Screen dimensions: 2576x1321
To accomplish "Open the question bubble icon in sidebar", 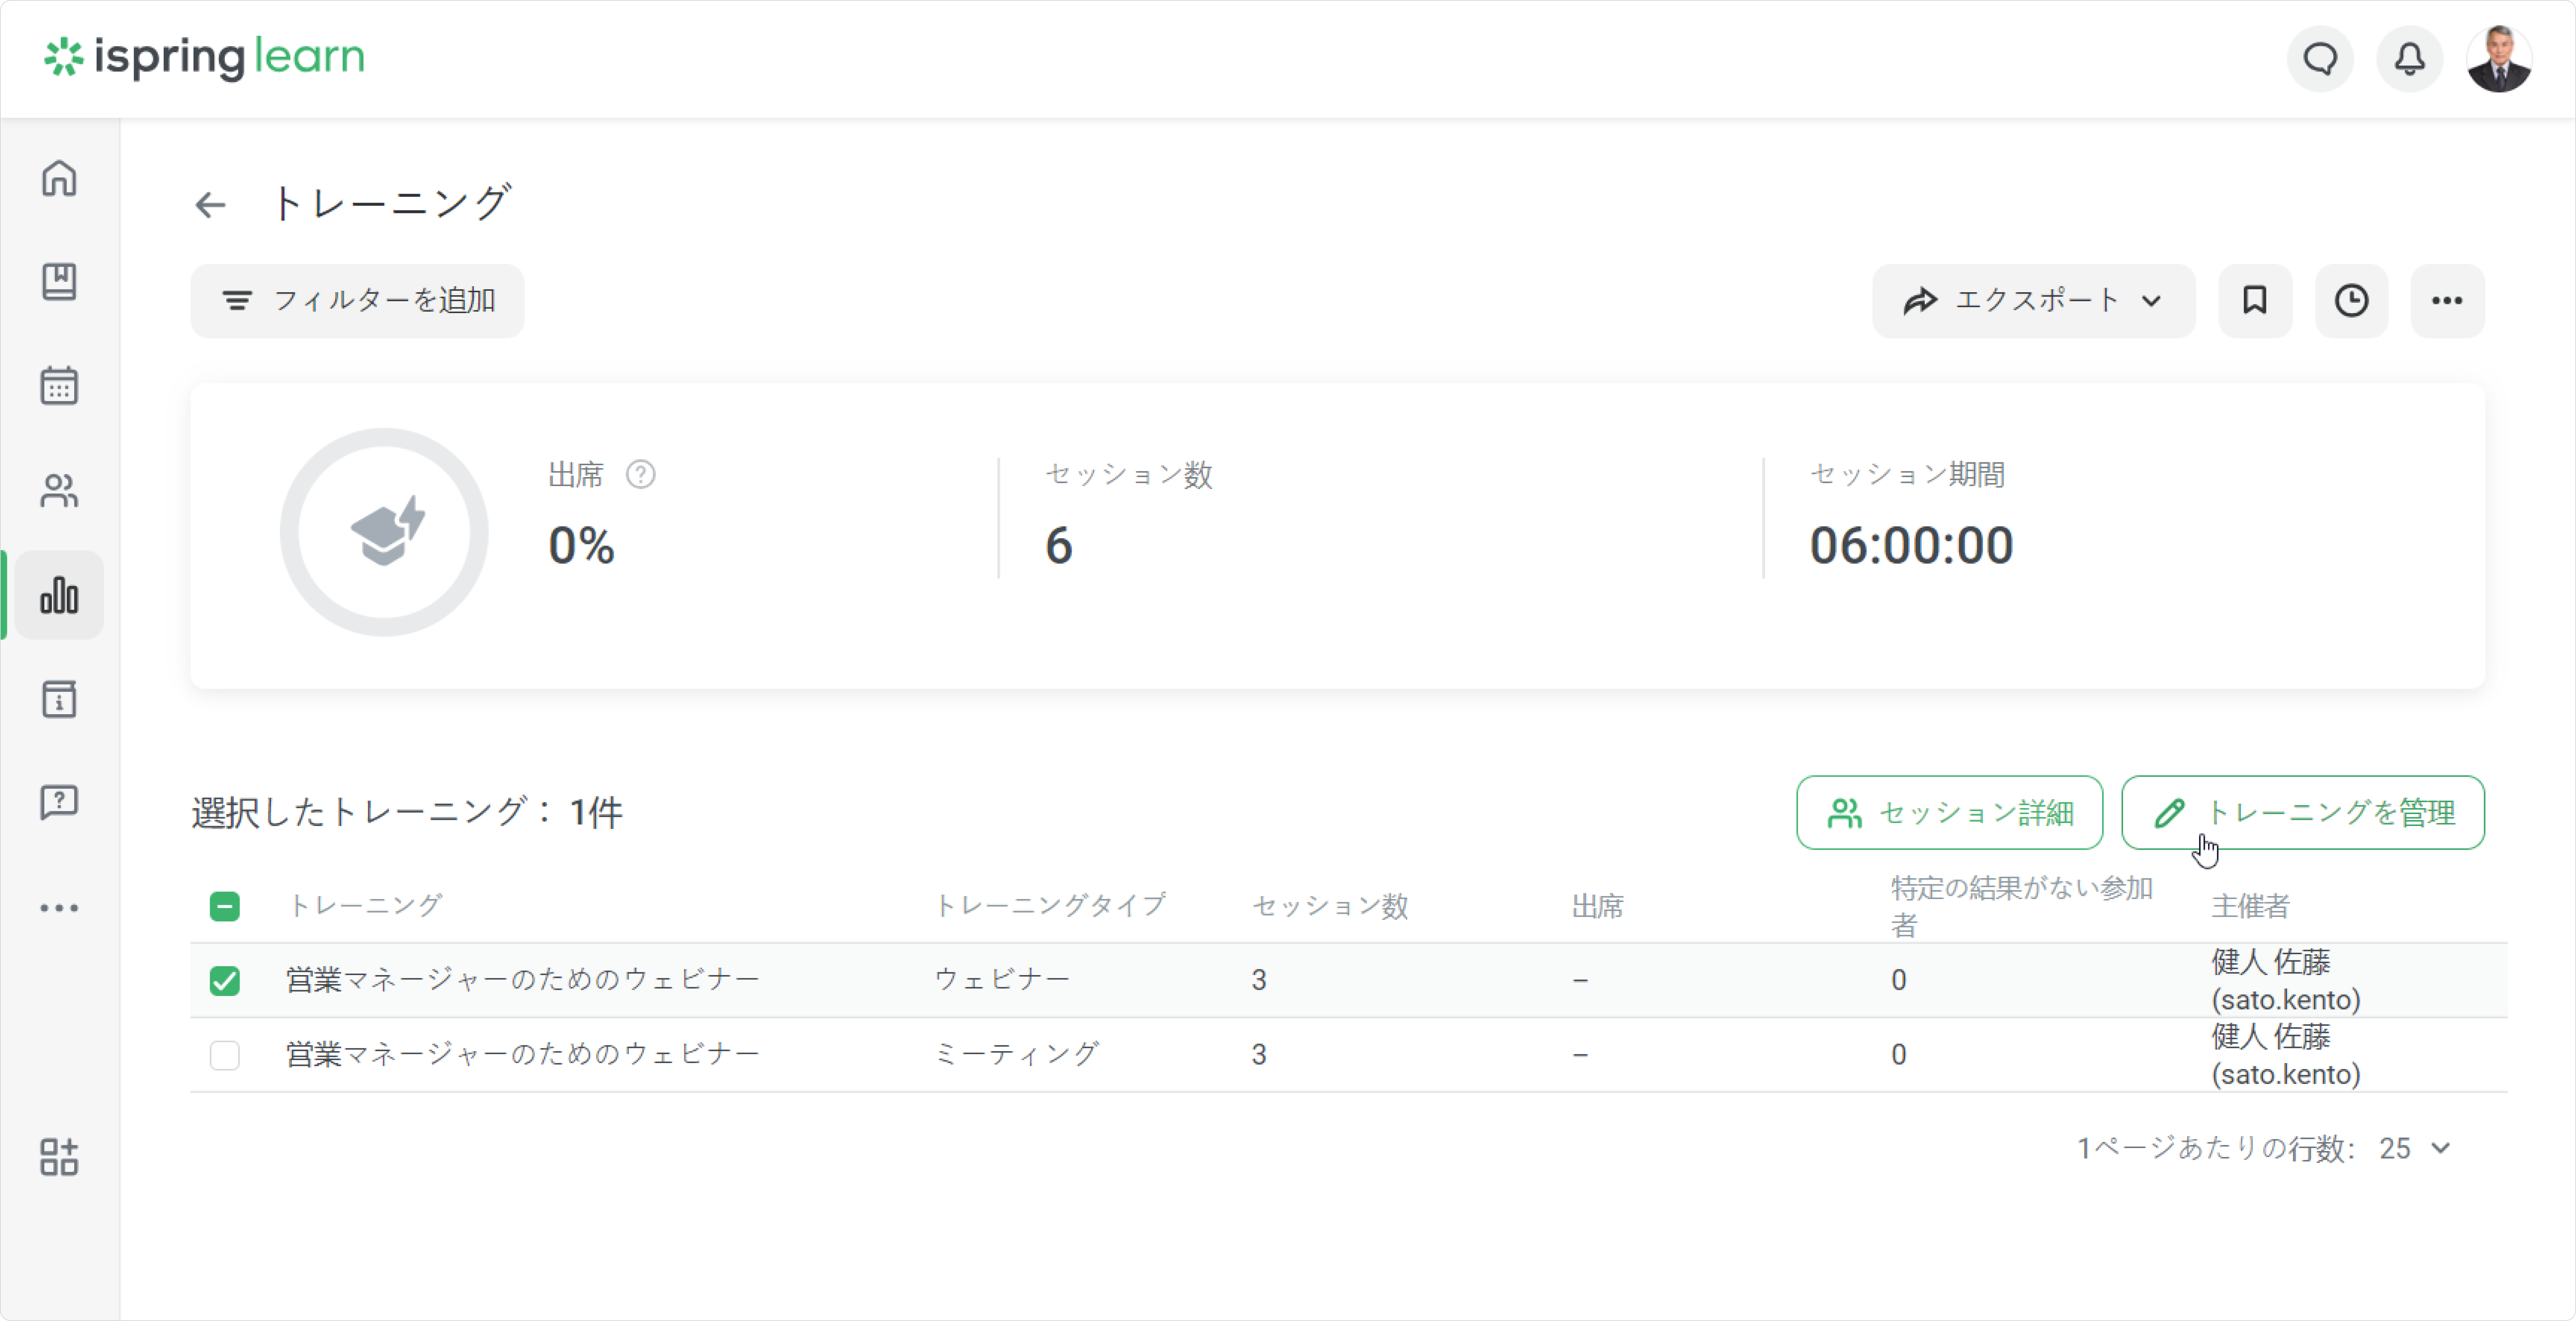I will click(59, 802).
